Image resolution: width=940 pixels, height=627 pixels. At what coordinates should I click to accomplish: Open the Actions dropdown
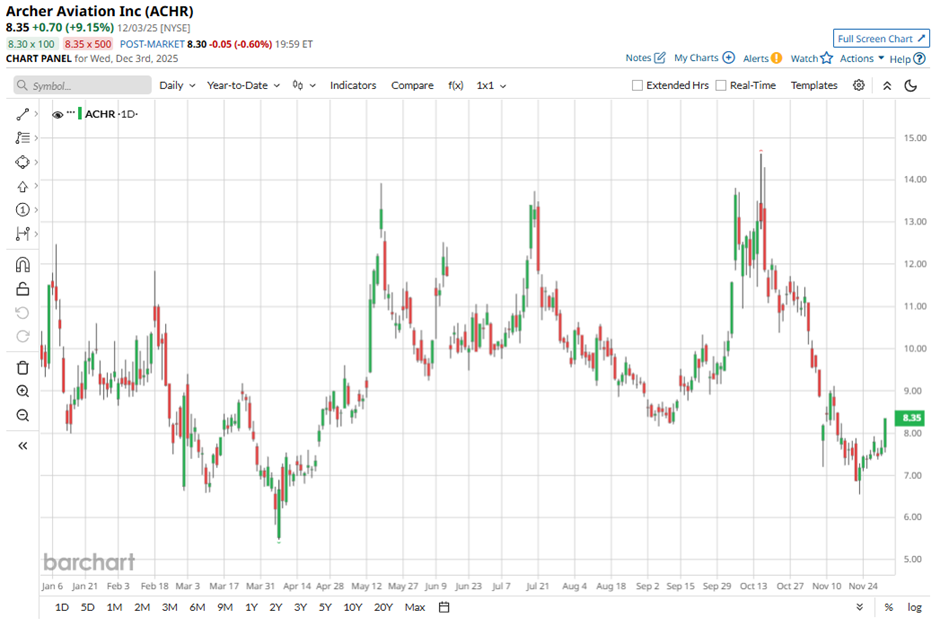coord(862,58)
